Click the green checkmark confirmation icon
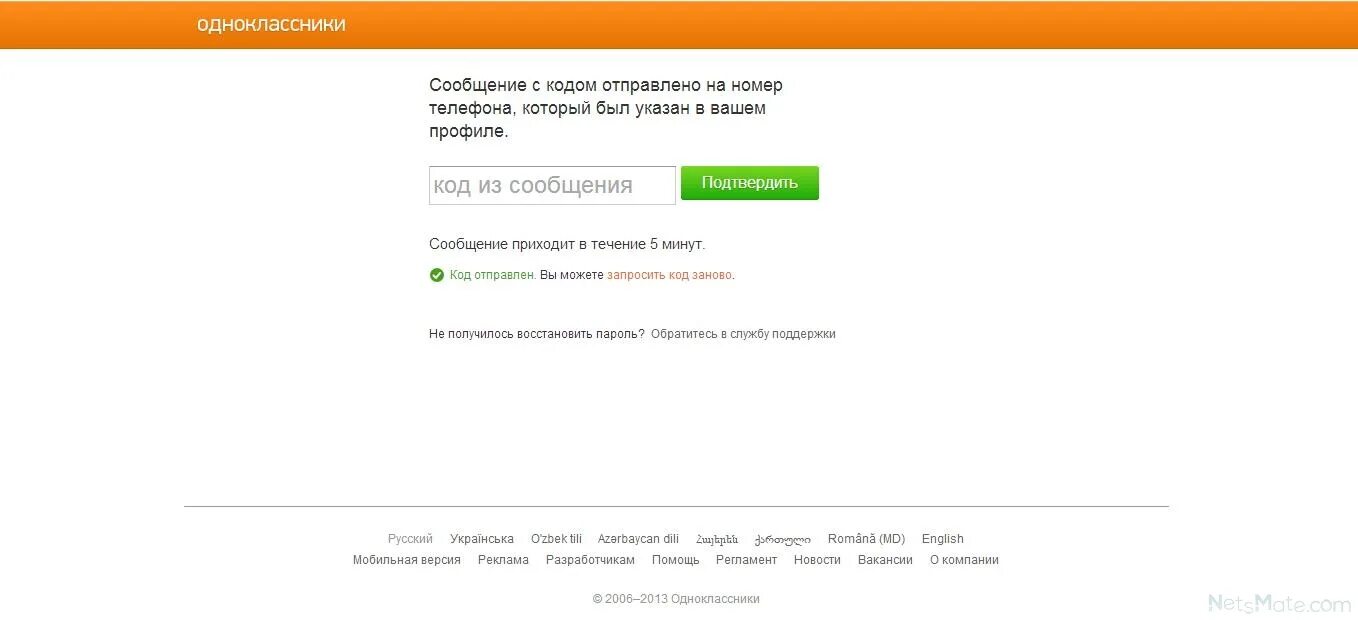 pyautogui.click(x=437, y=274)
